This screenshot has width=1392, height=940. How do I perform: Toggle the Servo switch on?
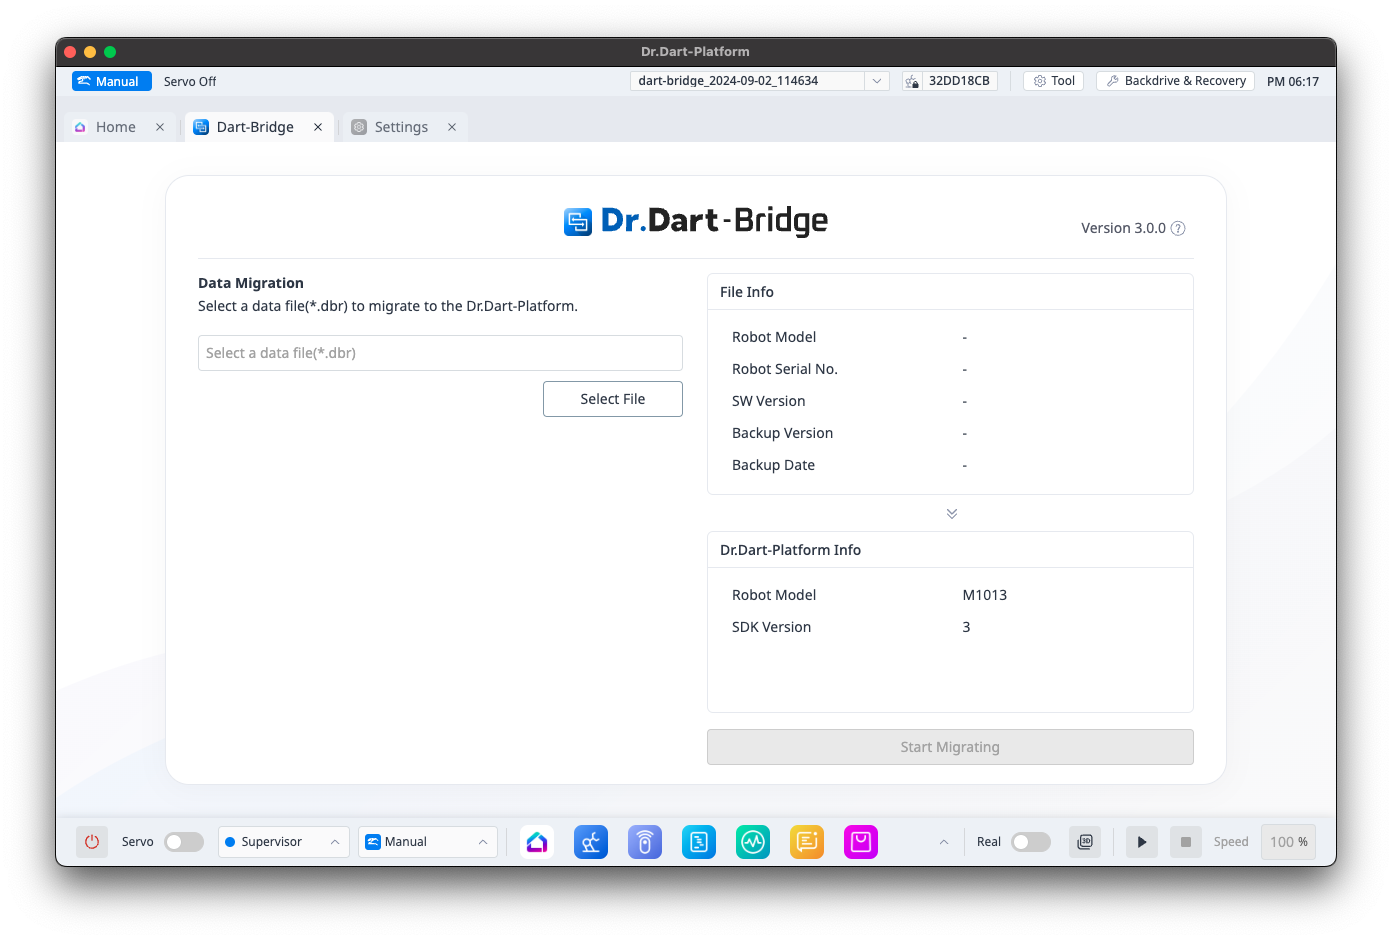184,842
